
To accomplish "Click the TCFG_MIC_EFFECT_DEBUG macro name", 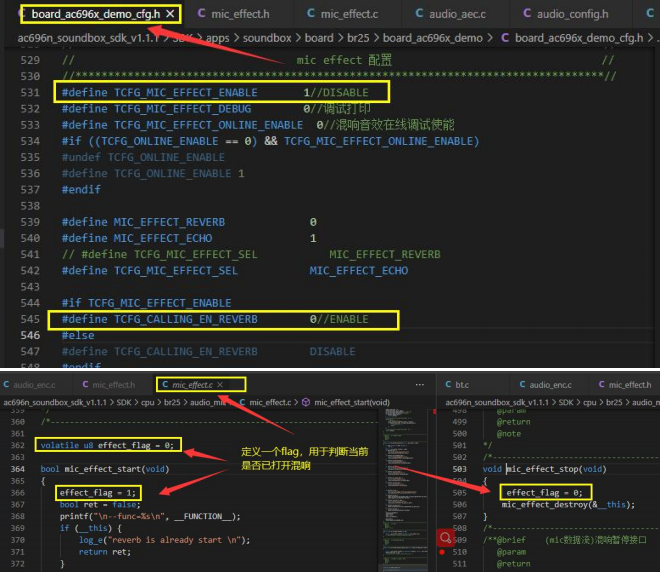I will coord(182,109).
